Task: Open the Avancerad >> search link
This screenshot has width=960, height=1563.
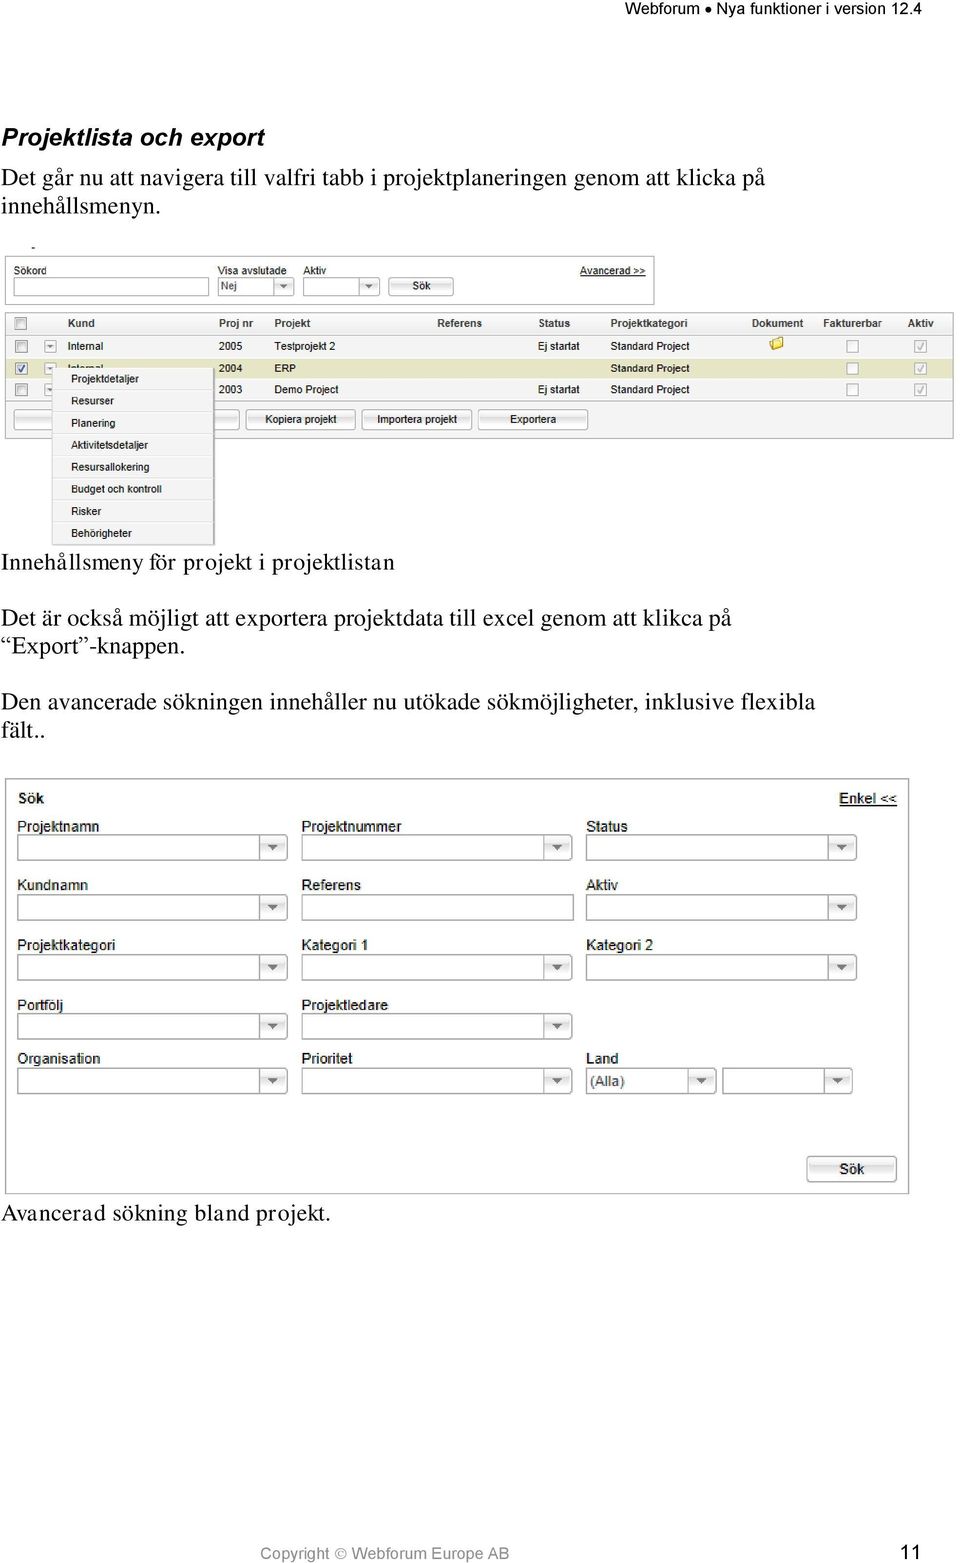Action: tap(612, 271)
